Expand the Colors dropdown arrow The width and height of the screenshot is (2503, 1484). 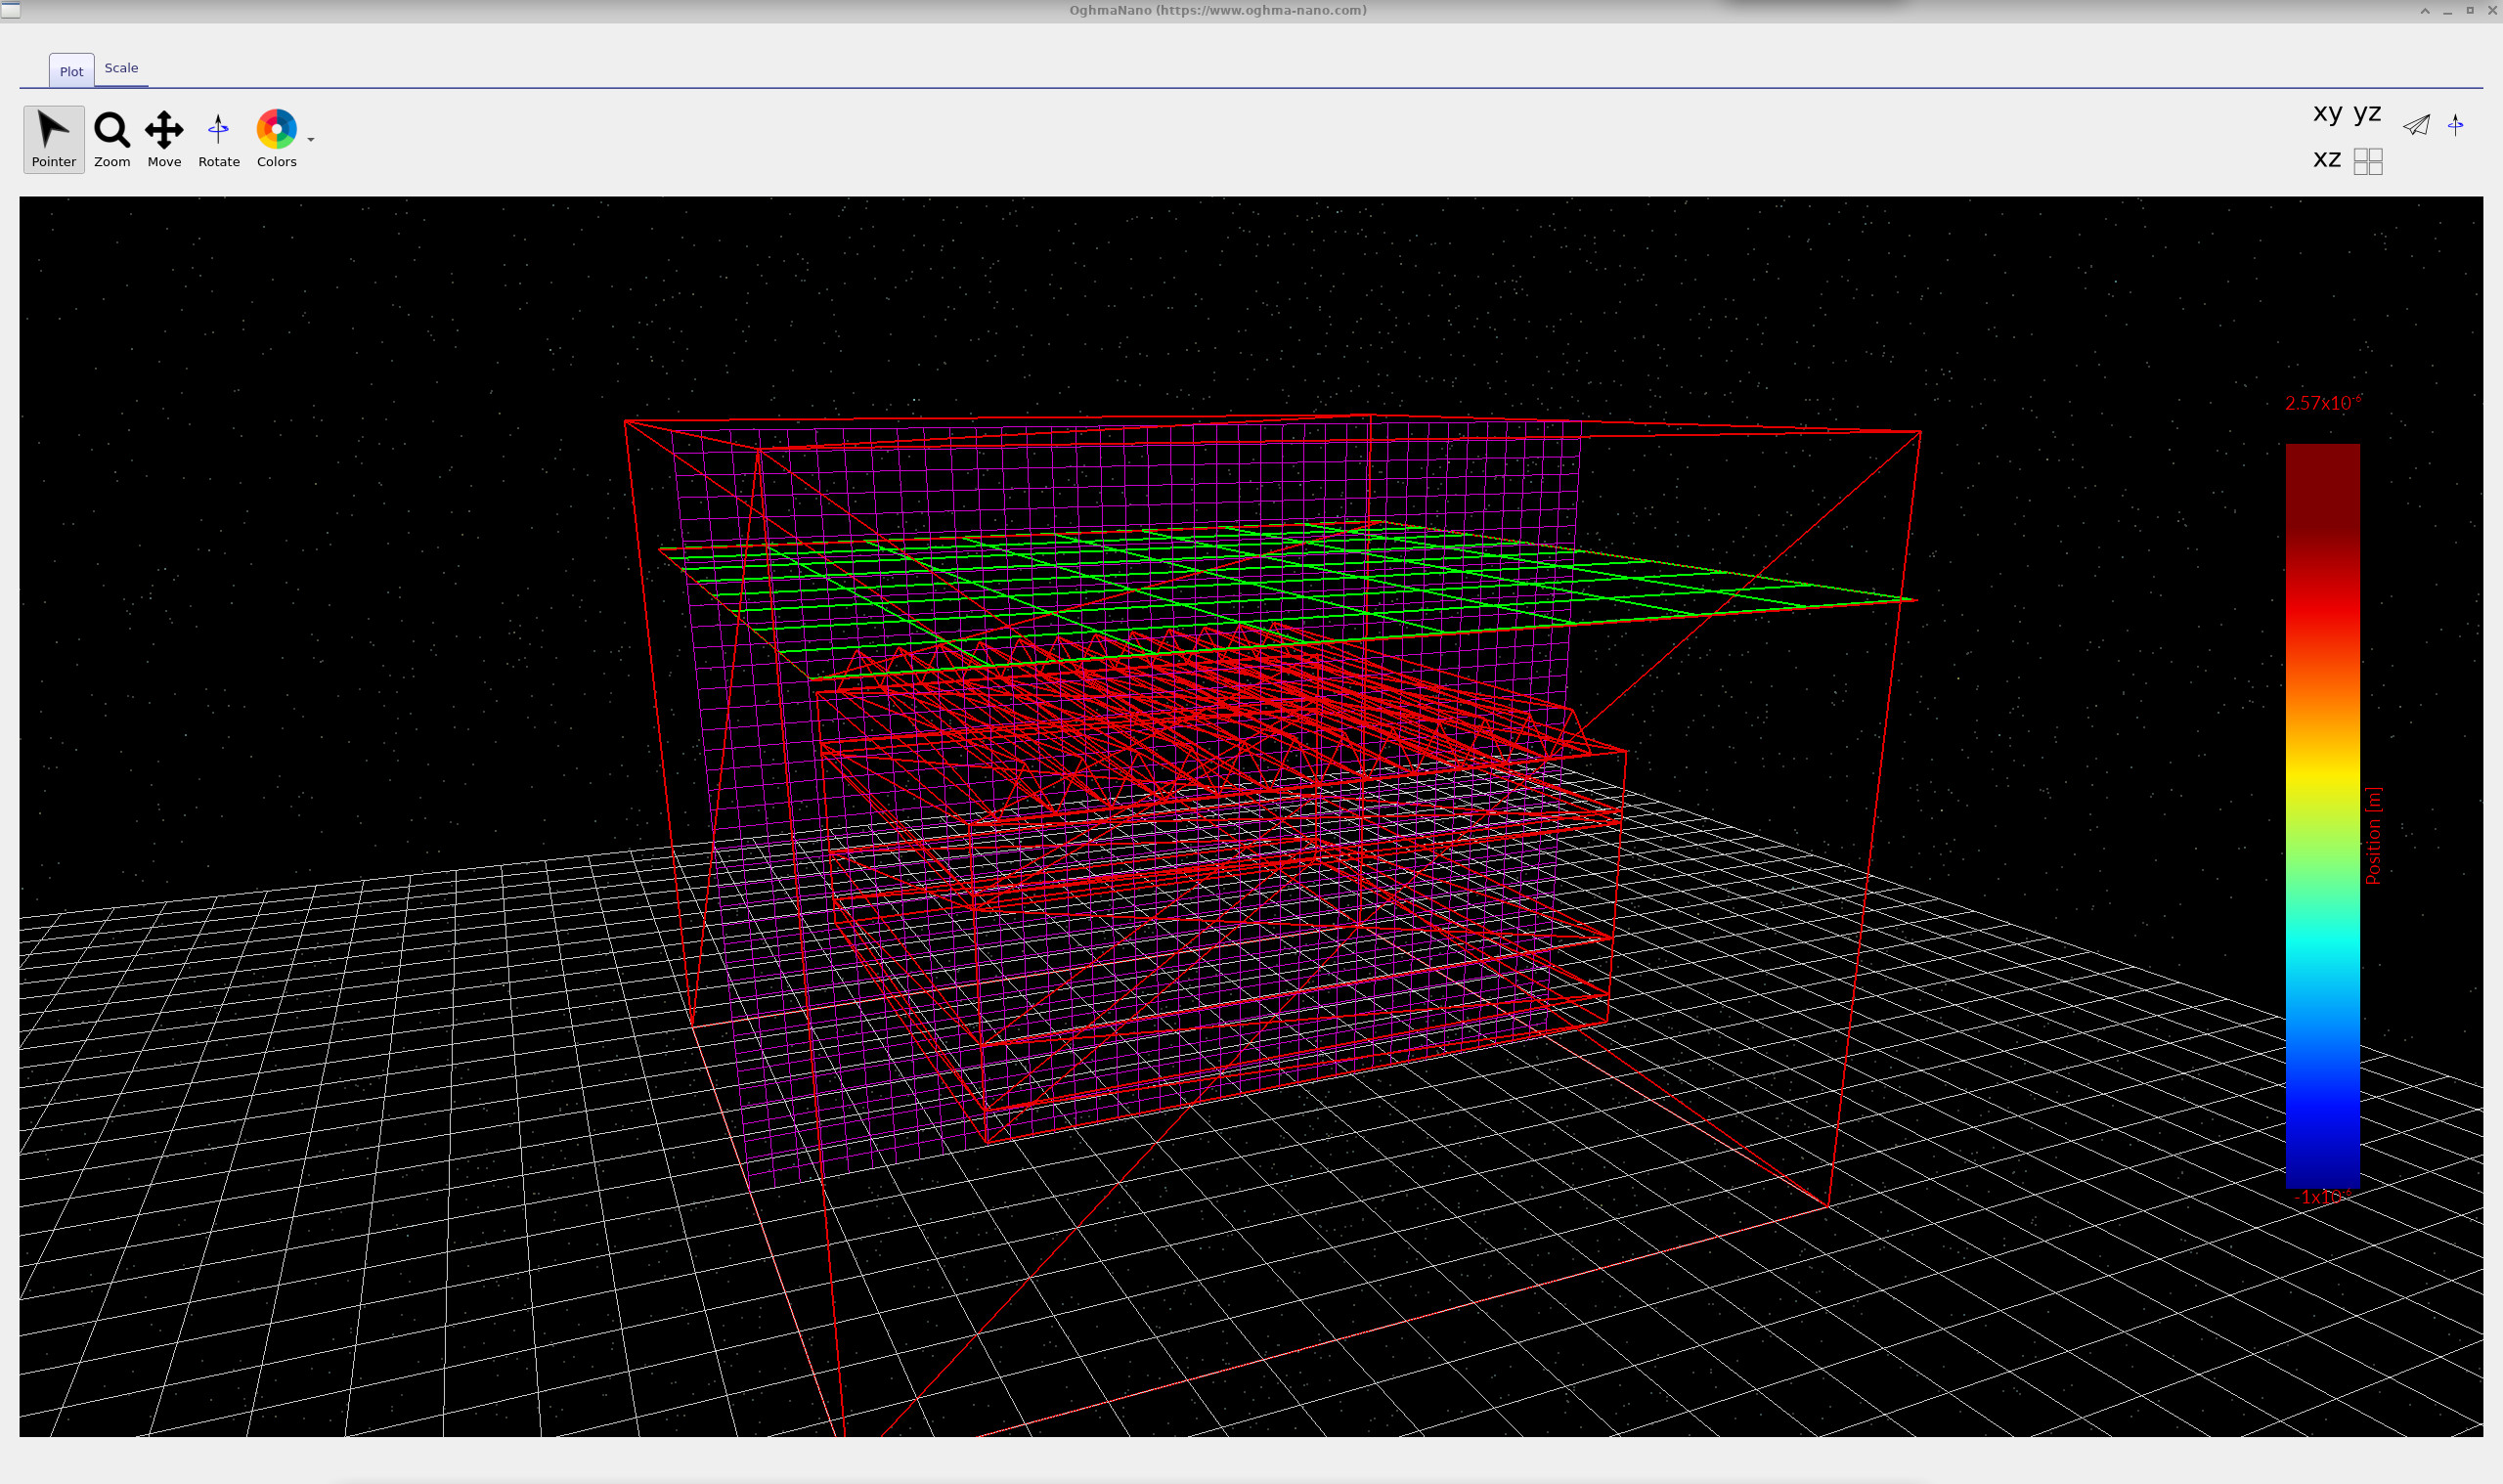point(311,140)
